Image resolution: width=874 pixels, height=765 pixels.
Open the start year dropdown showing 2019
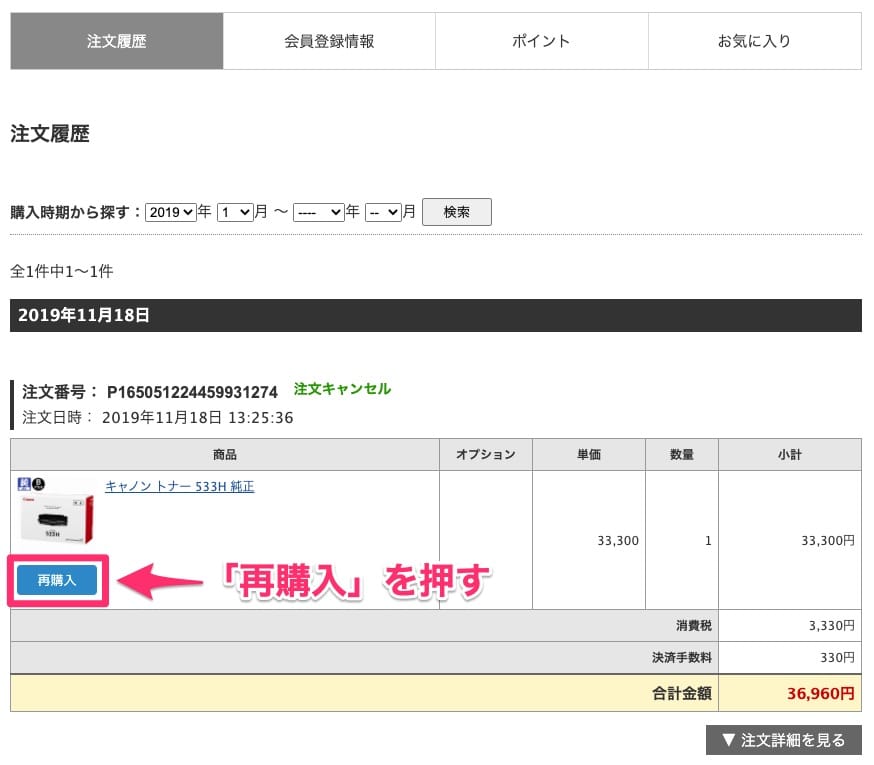[x=170, y=212]
